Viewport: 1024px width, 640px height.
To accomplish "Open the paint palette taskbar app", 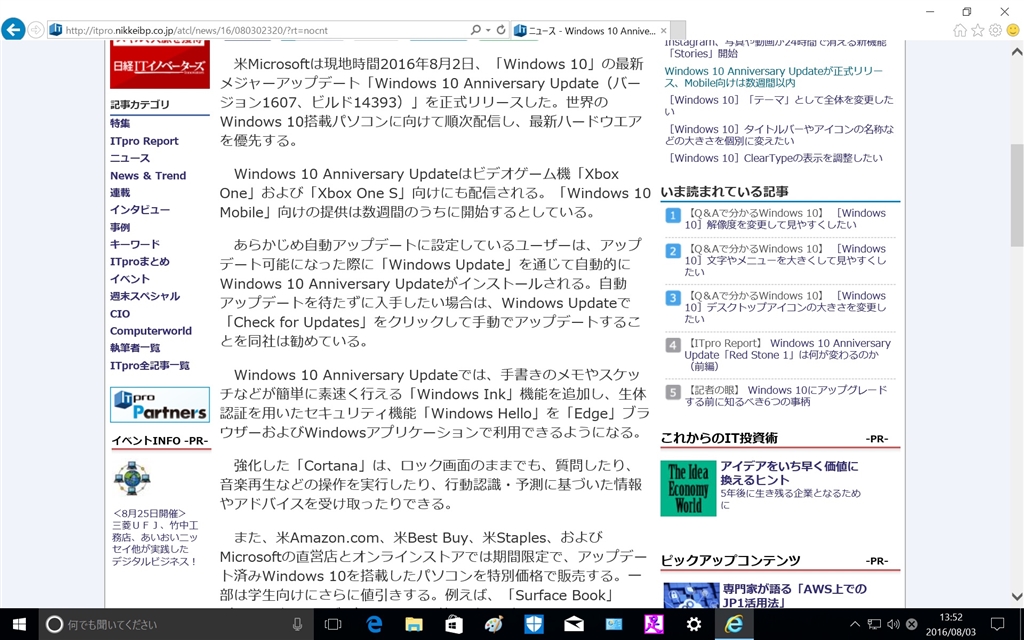I will 494,624.
